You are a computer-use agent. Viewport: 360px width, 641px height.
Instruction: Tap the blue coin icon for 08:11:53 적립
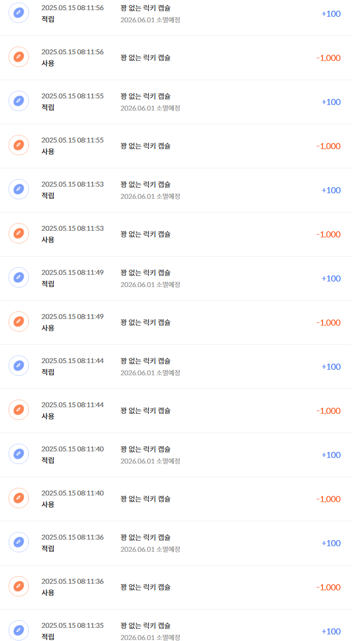(19, 189)
